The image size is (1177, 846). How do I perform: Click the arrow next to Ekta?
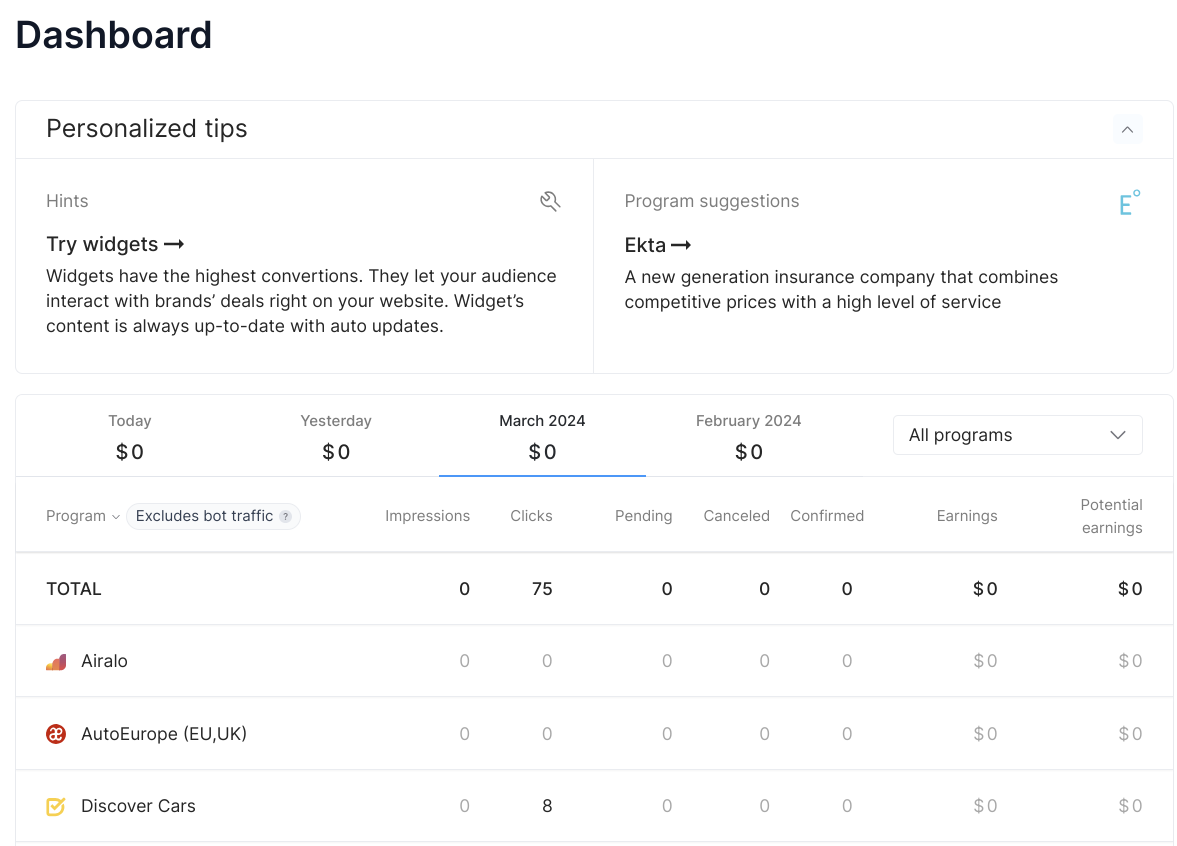pyautogui.click(x=681, y=245)
